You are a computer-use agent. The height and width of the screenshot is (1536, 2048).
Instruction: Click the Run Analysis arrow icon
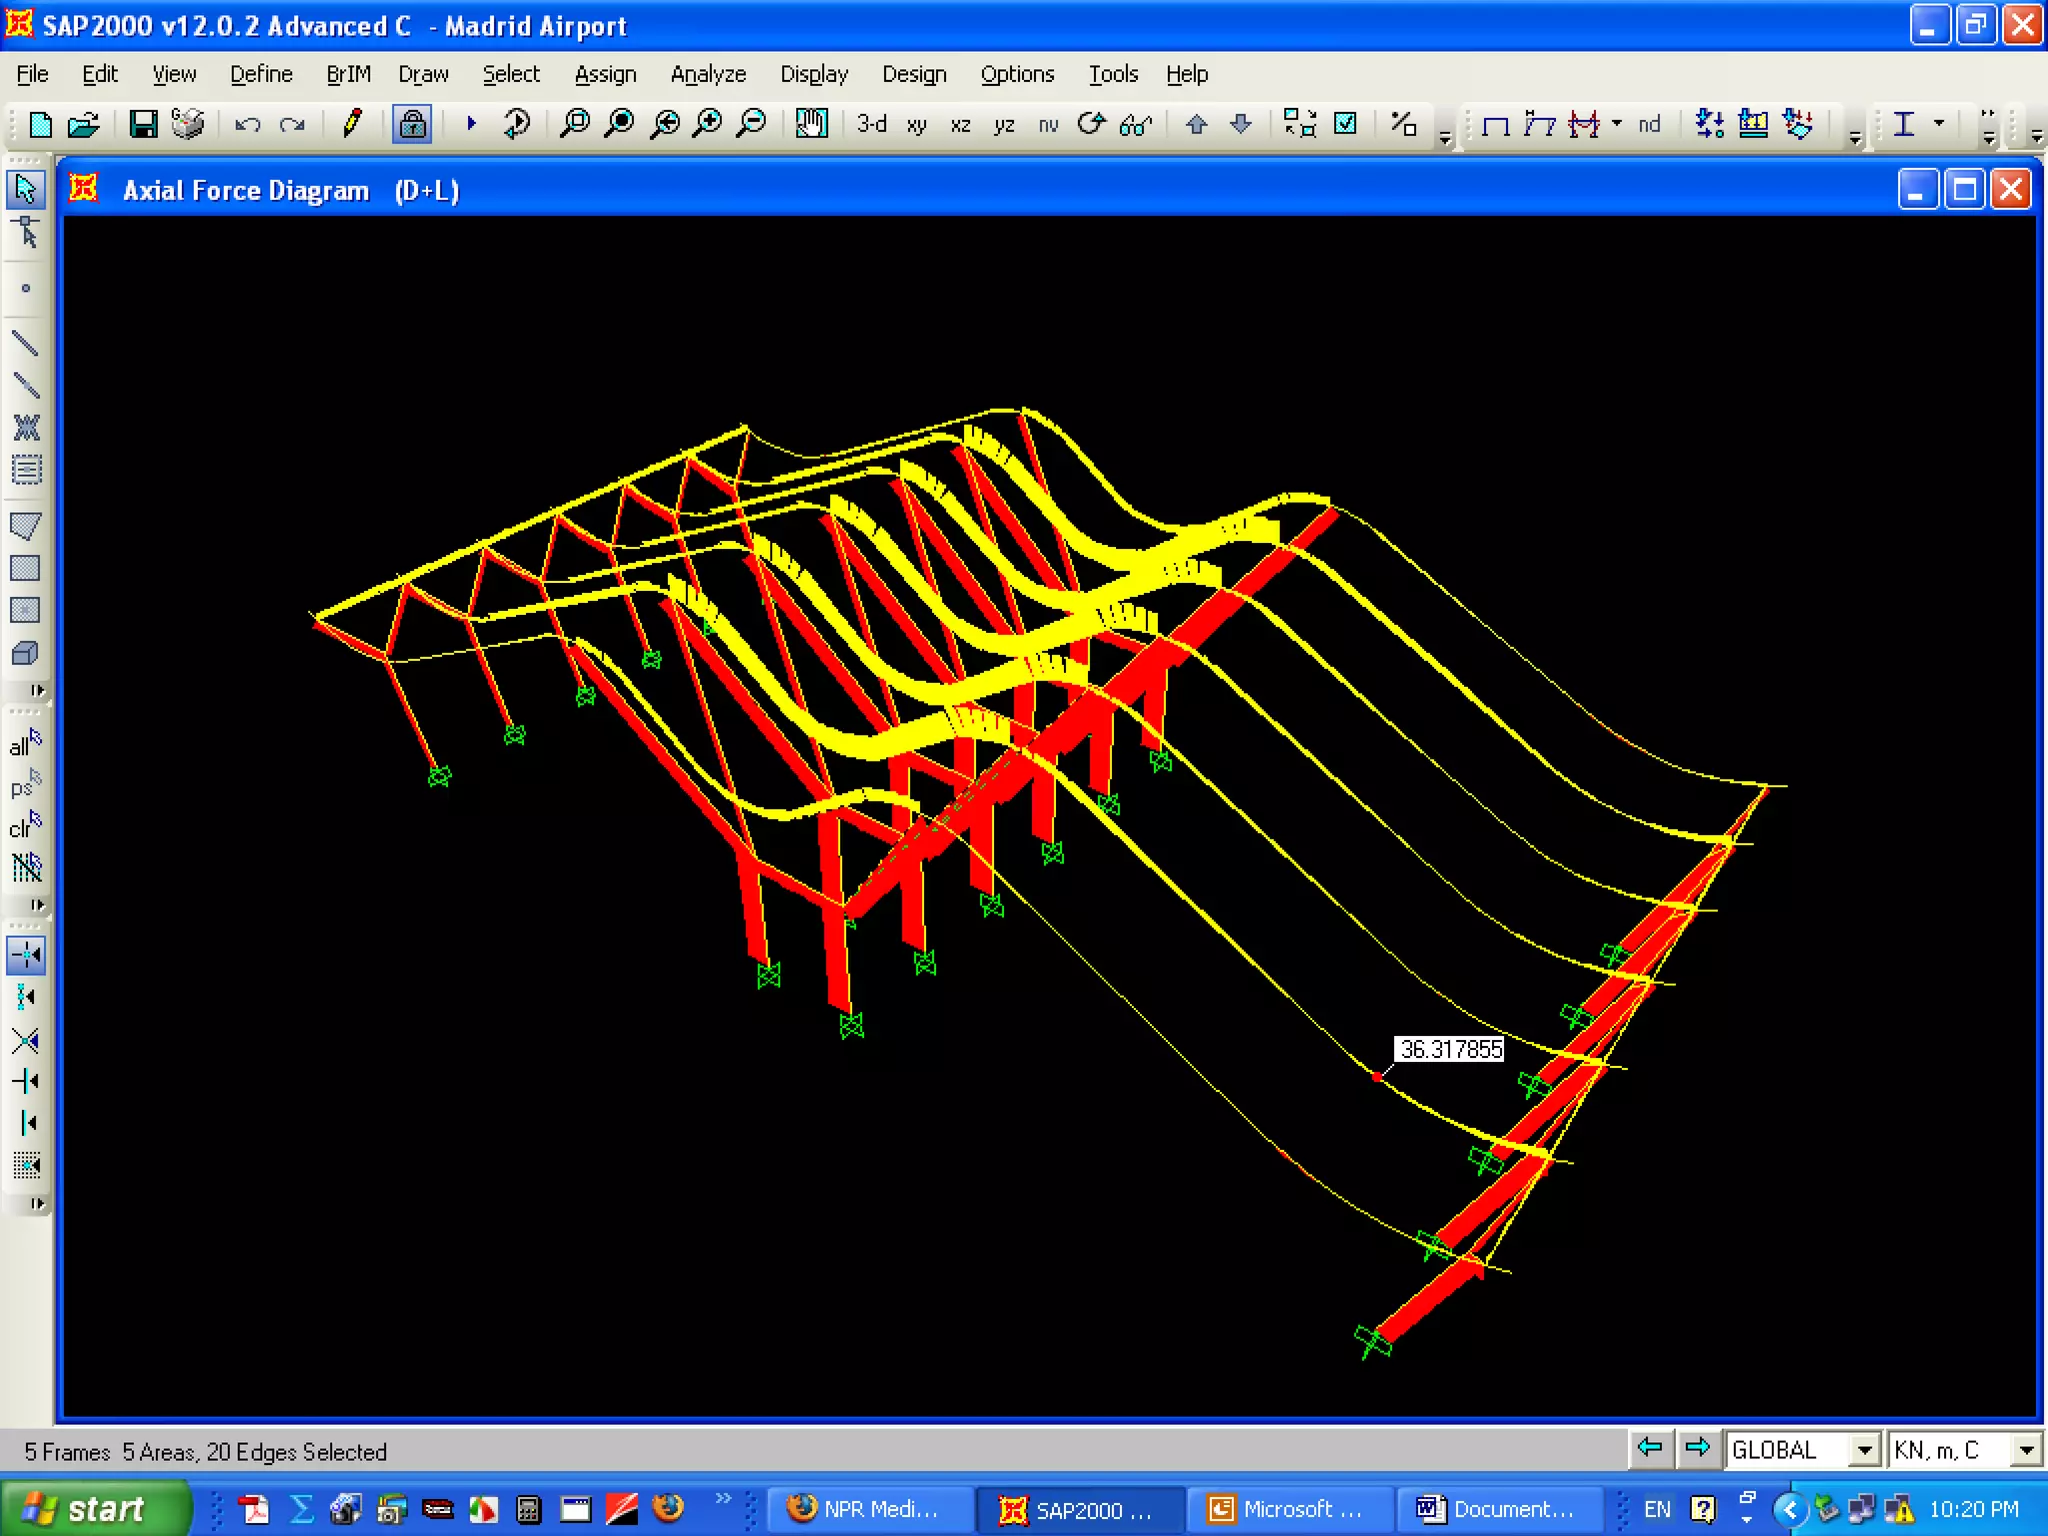point(471,124)
